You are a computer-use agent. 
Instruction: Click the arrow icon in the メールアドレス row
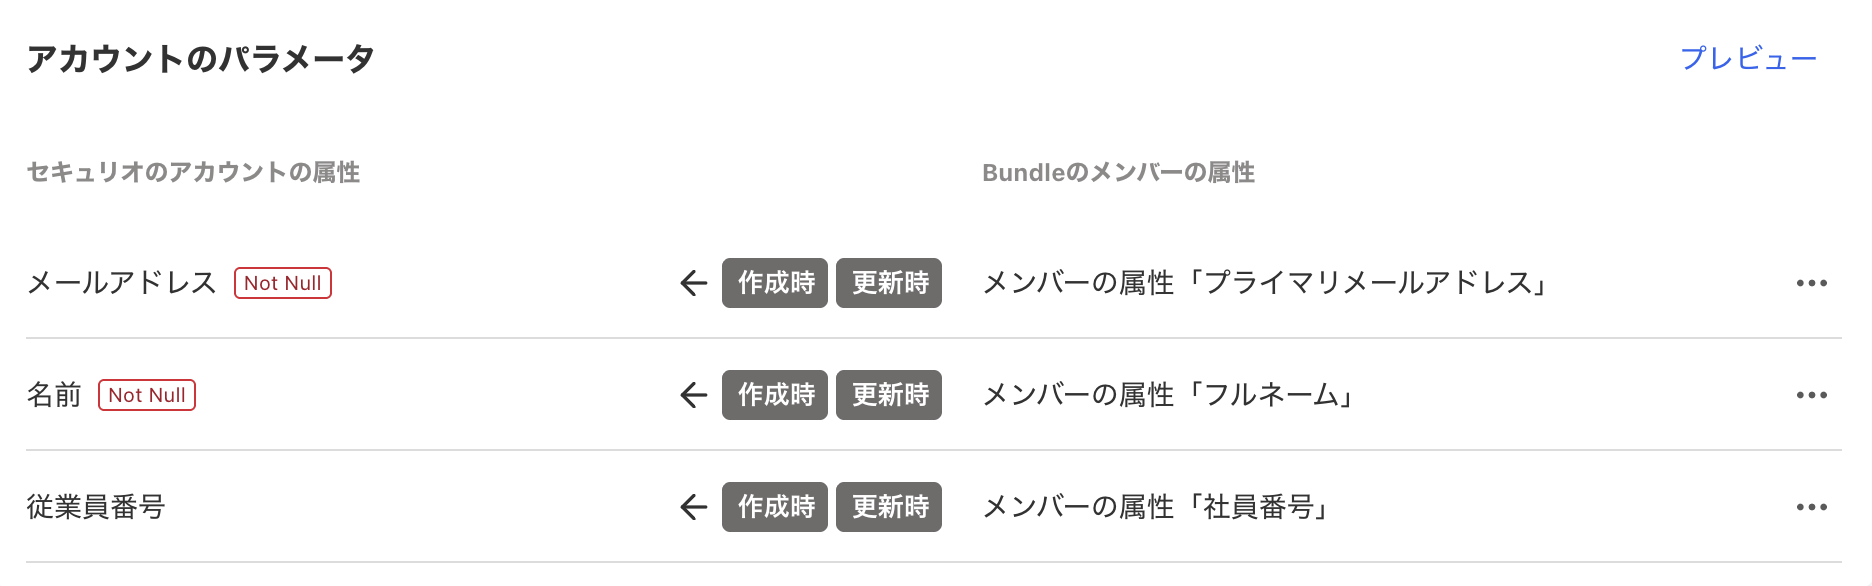(691, 283)
